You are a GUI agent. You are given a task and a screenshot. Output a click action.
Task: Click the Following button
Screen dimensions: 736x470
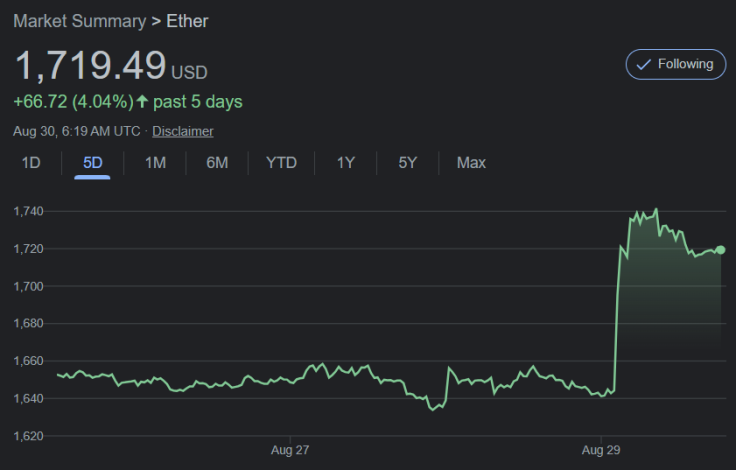click(x=675, y=64)
